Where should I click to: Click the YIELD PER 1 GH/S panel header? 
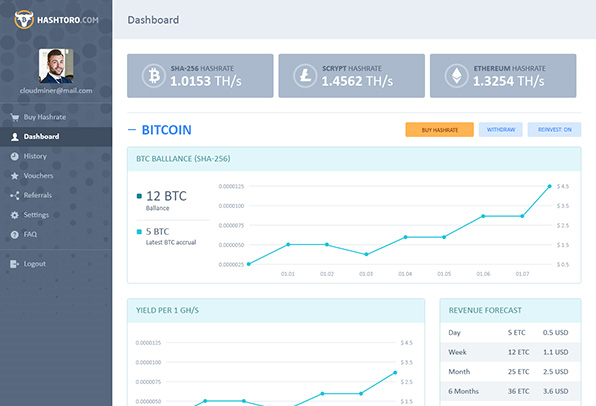click(x=276, y=311)
